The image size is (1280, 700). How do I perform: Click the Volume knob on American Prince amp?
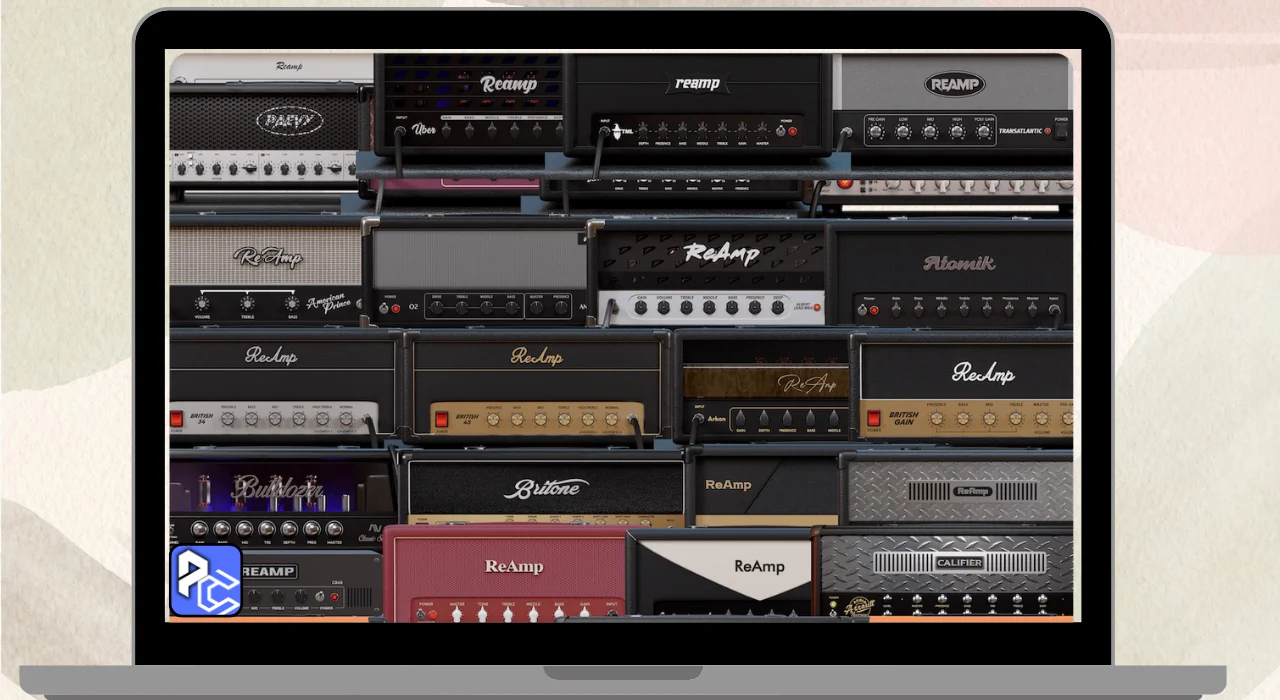(202, 303)
